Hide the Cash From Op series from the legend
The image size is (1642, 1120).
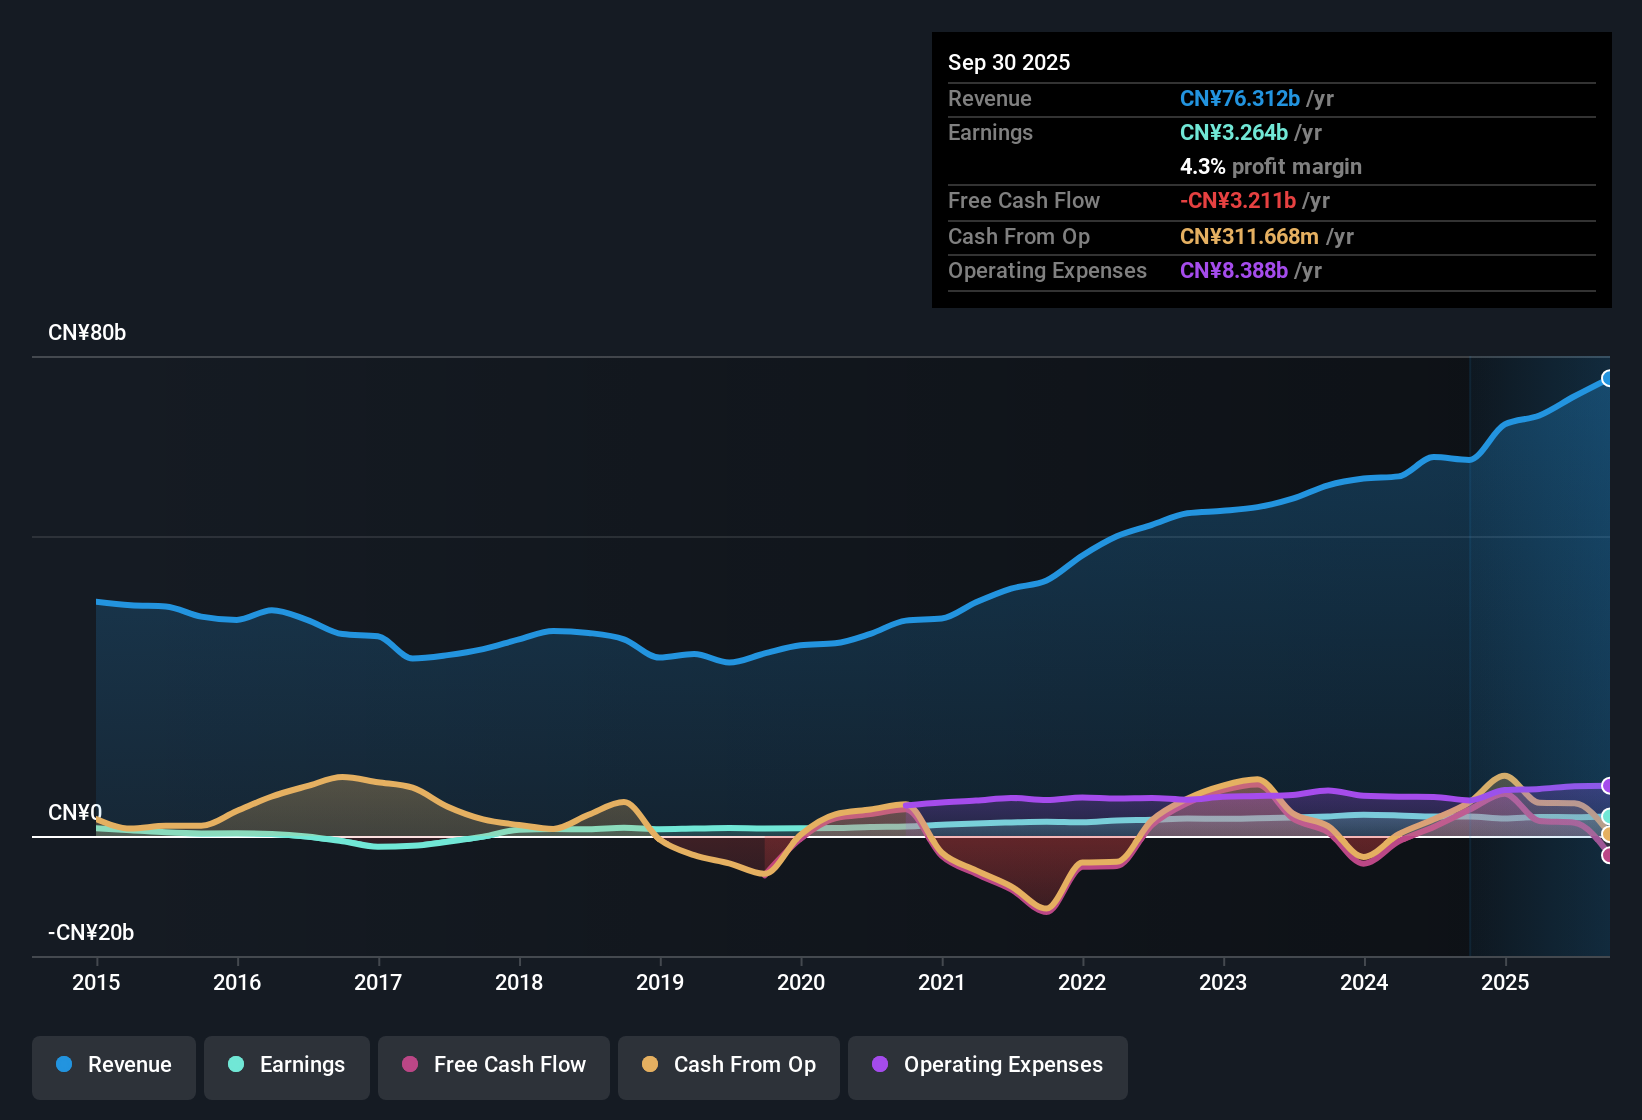click(x=728, y=1065)
